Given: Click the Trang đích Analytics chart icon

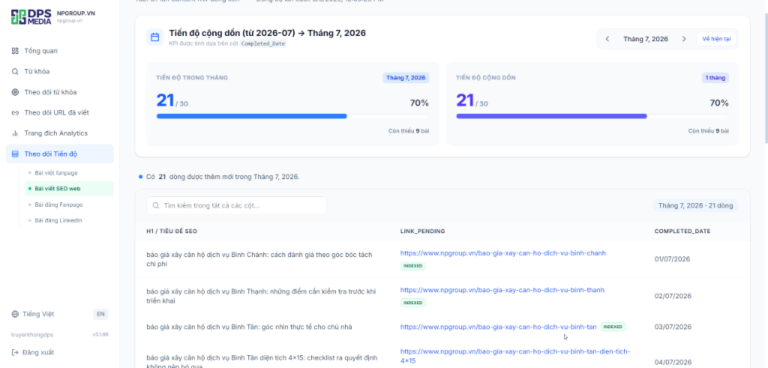Looking at the screenshot, I should click(15, 133).
